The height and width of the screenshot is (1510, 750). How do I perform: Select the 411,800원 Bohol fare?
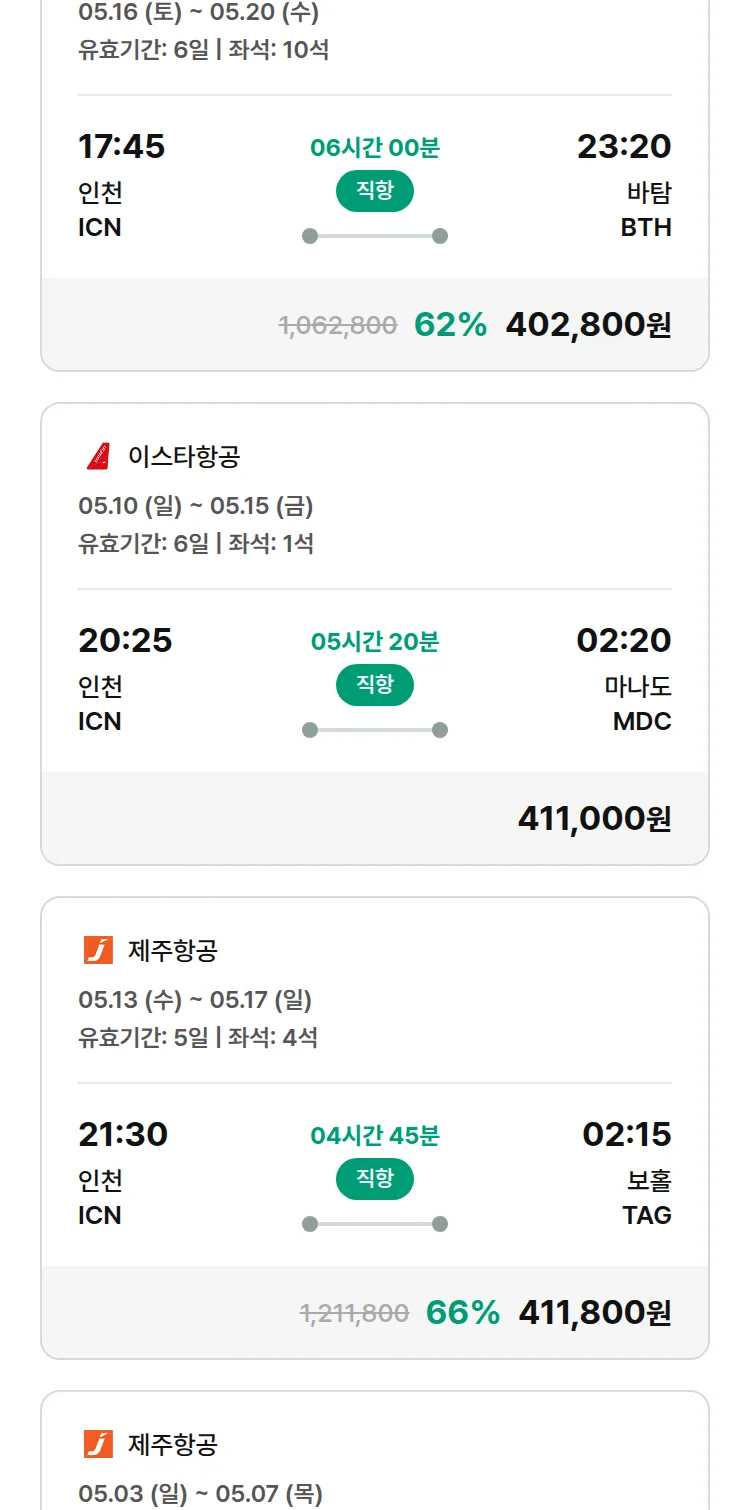pos(594,1313)
